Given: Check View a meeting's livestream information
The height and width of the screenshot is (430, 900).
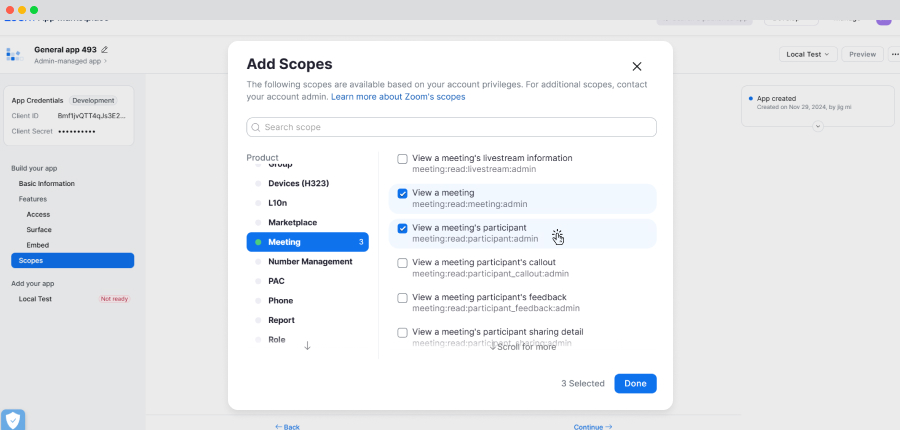Looking at the screenshot, I should pos(402,159).
